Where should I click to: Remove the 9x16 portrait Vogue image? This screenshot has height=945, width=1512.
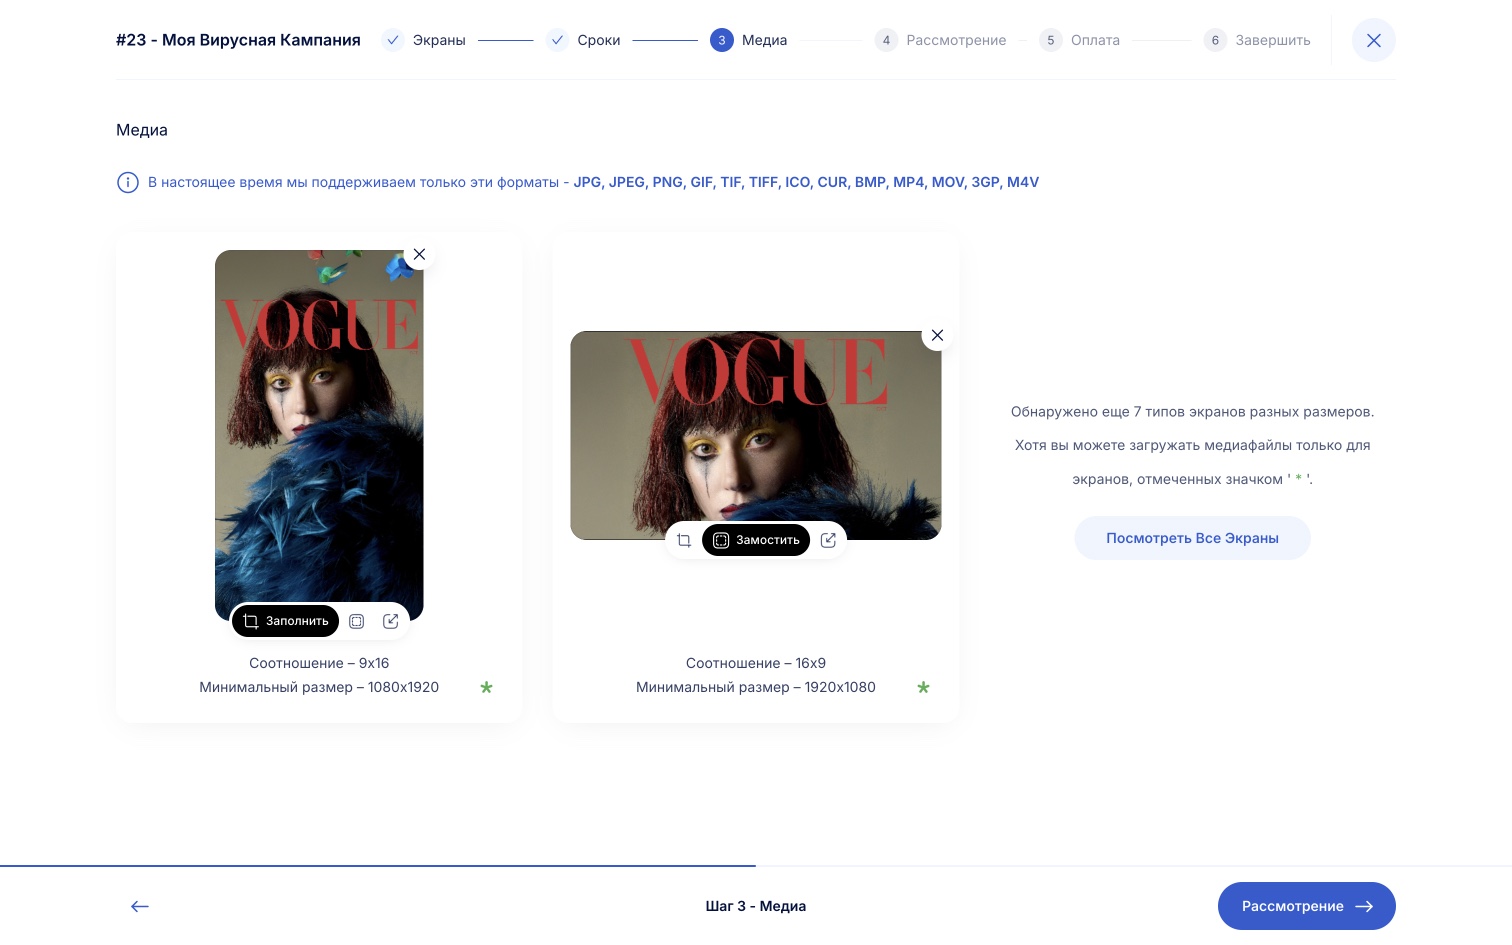pyautogui.click(x=419, y=254)
